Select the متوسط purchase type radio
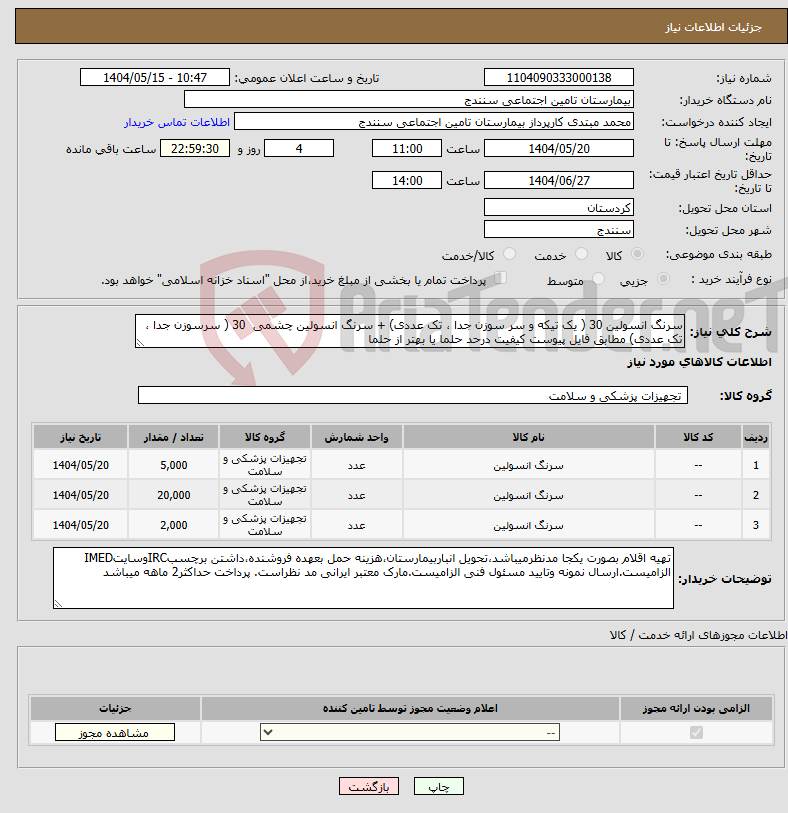Screen dimensions: 788x813 [598, 279]
